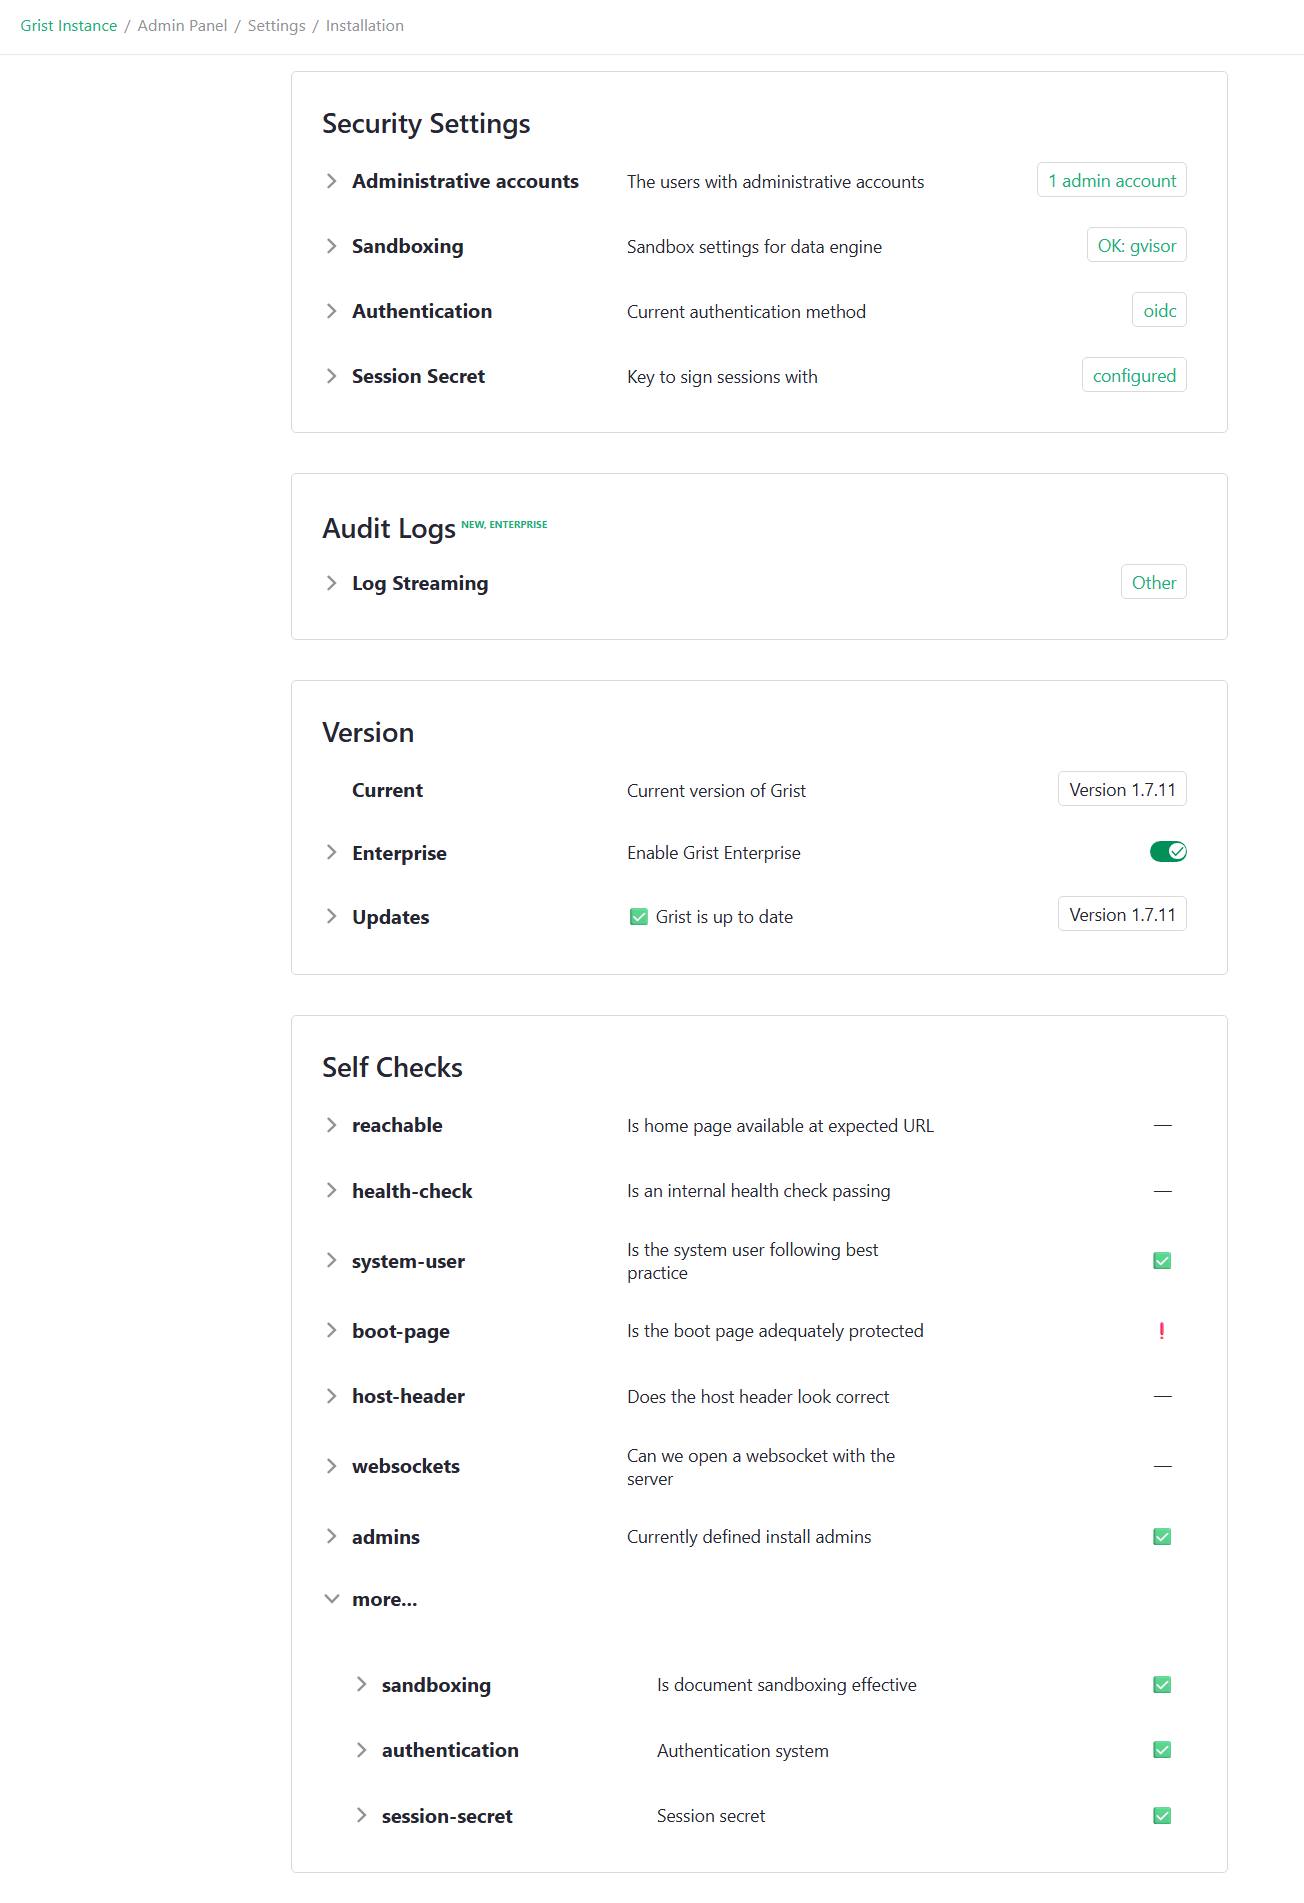This screenshot has width=1304, height=1903.
Task: Expand the Log Streaming section
Action: click(331, 583)
